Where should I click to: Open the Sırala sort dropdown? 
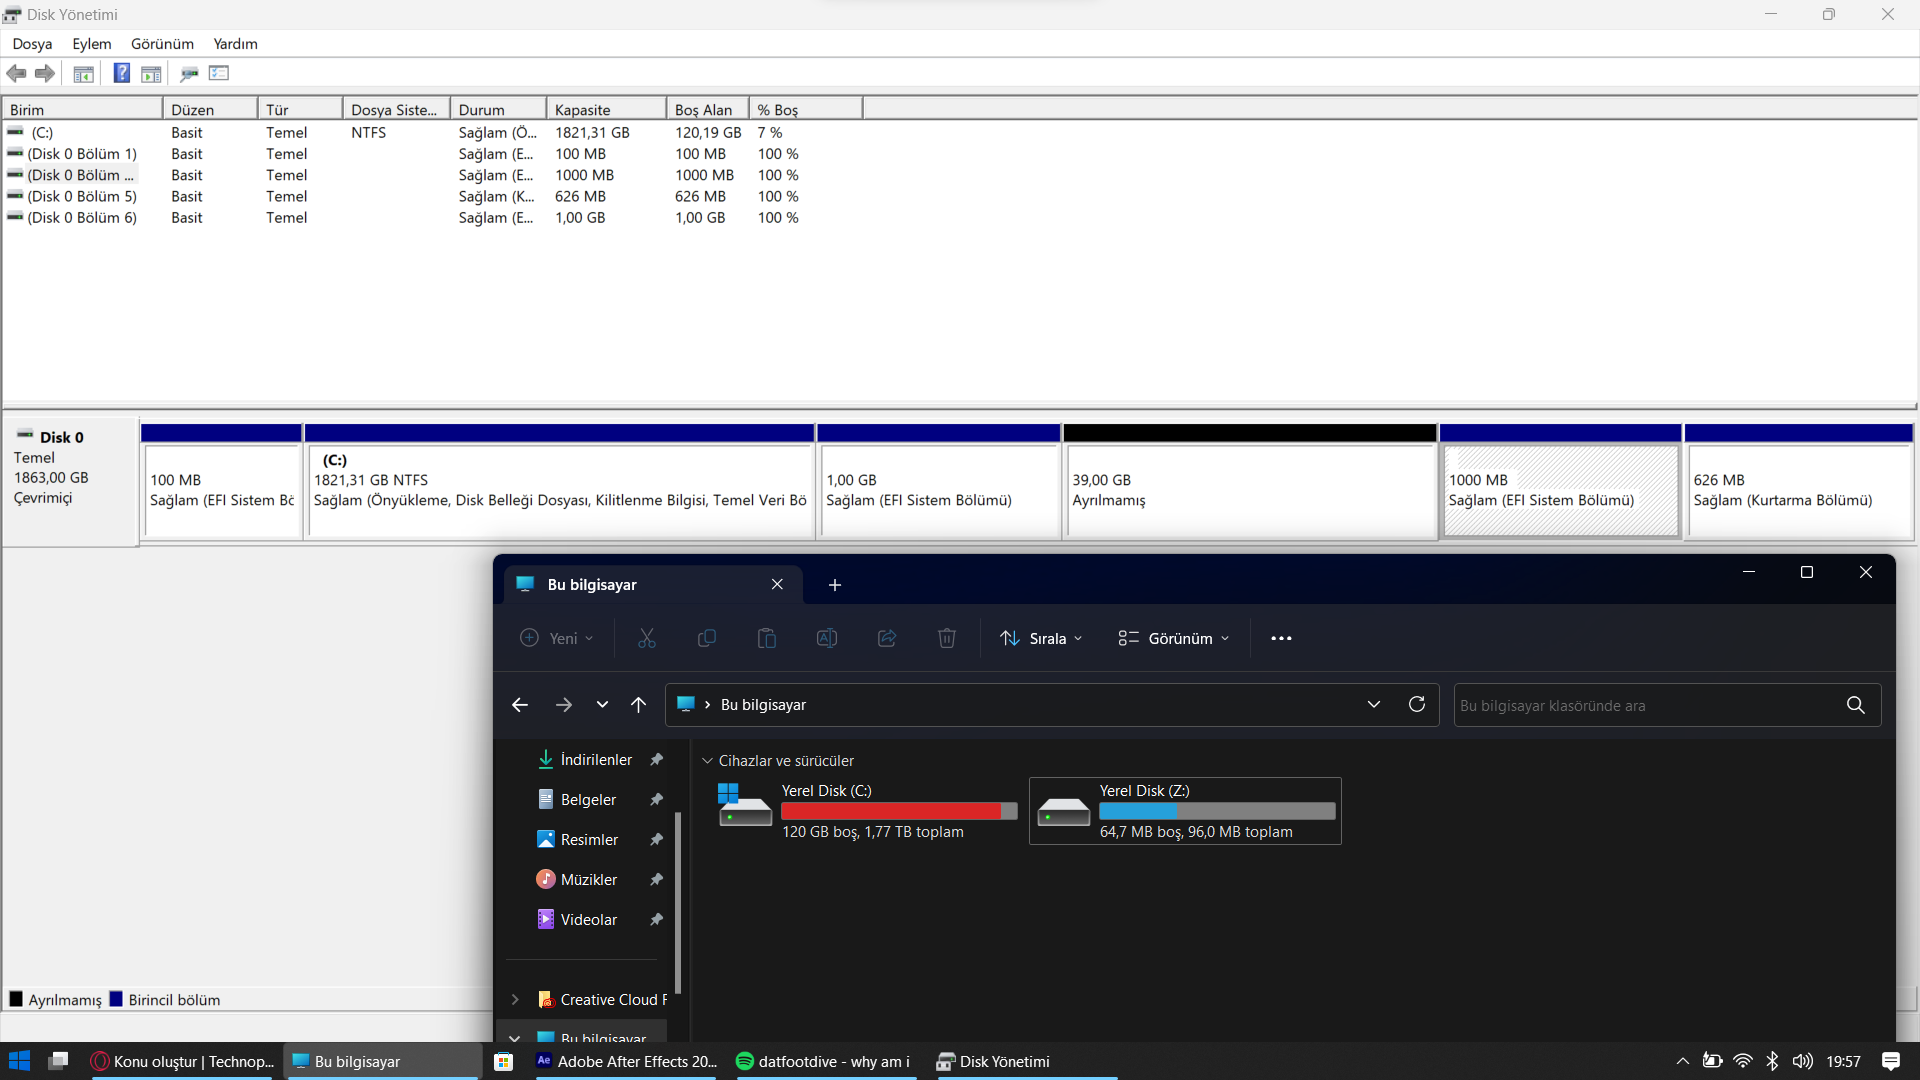(x=1041, y=638)
